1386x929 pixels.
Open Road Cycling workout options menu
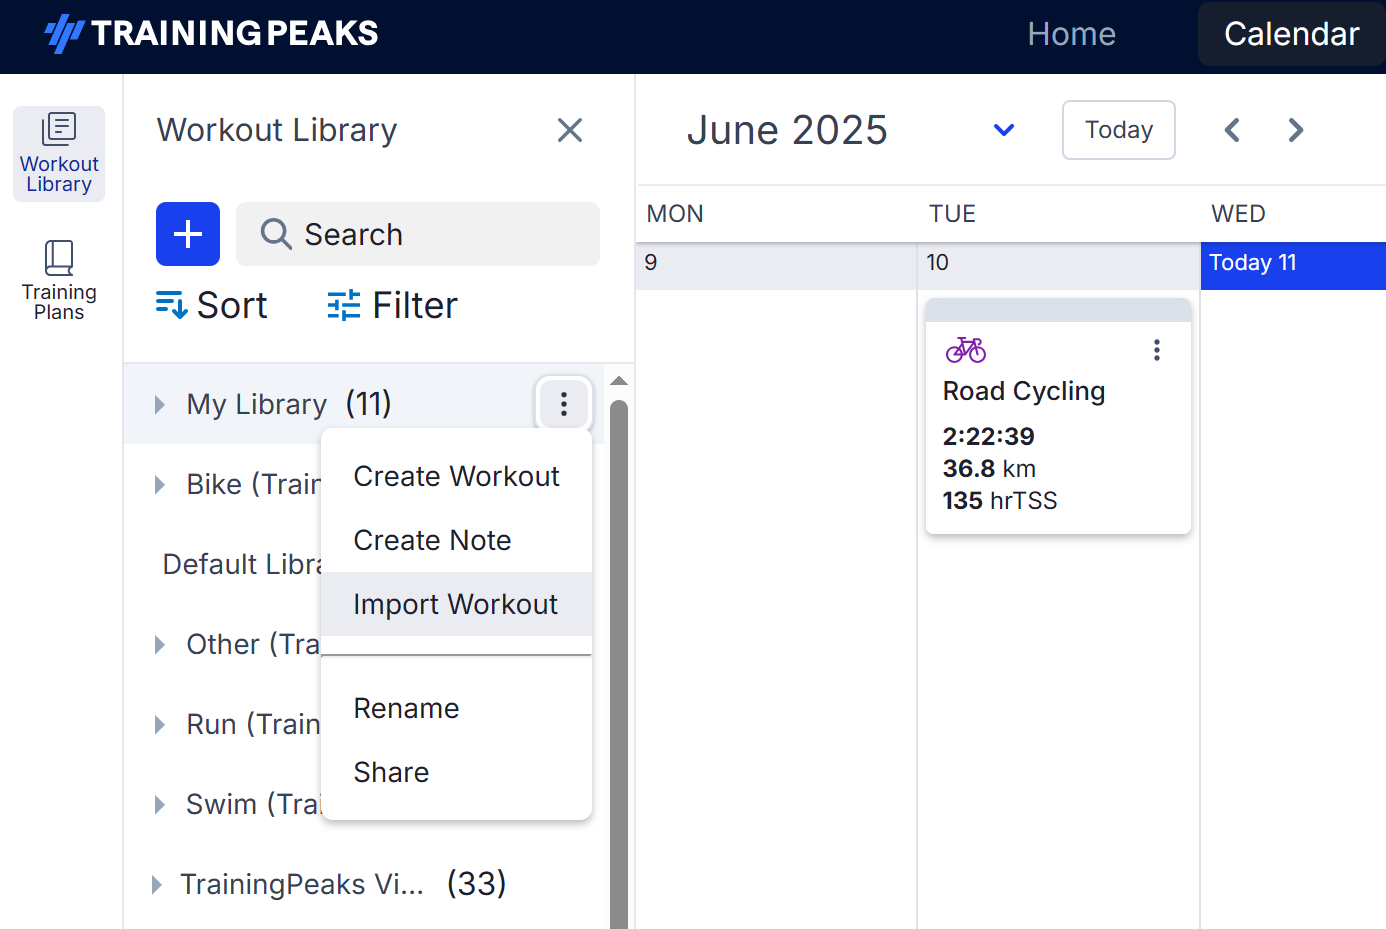tap(1156, 350)
